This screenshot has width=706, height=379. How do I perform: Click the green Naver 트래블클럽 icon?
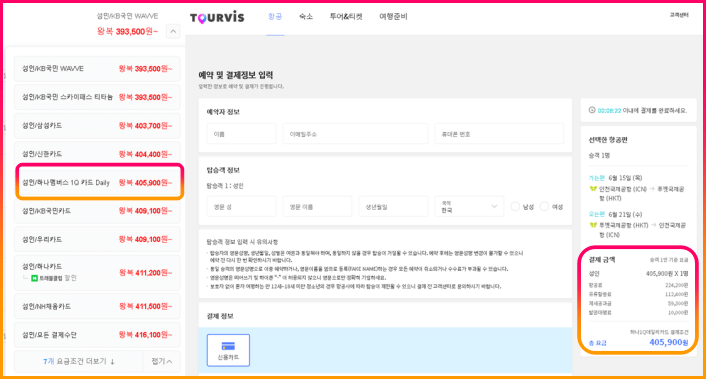(x=34, y=278)
